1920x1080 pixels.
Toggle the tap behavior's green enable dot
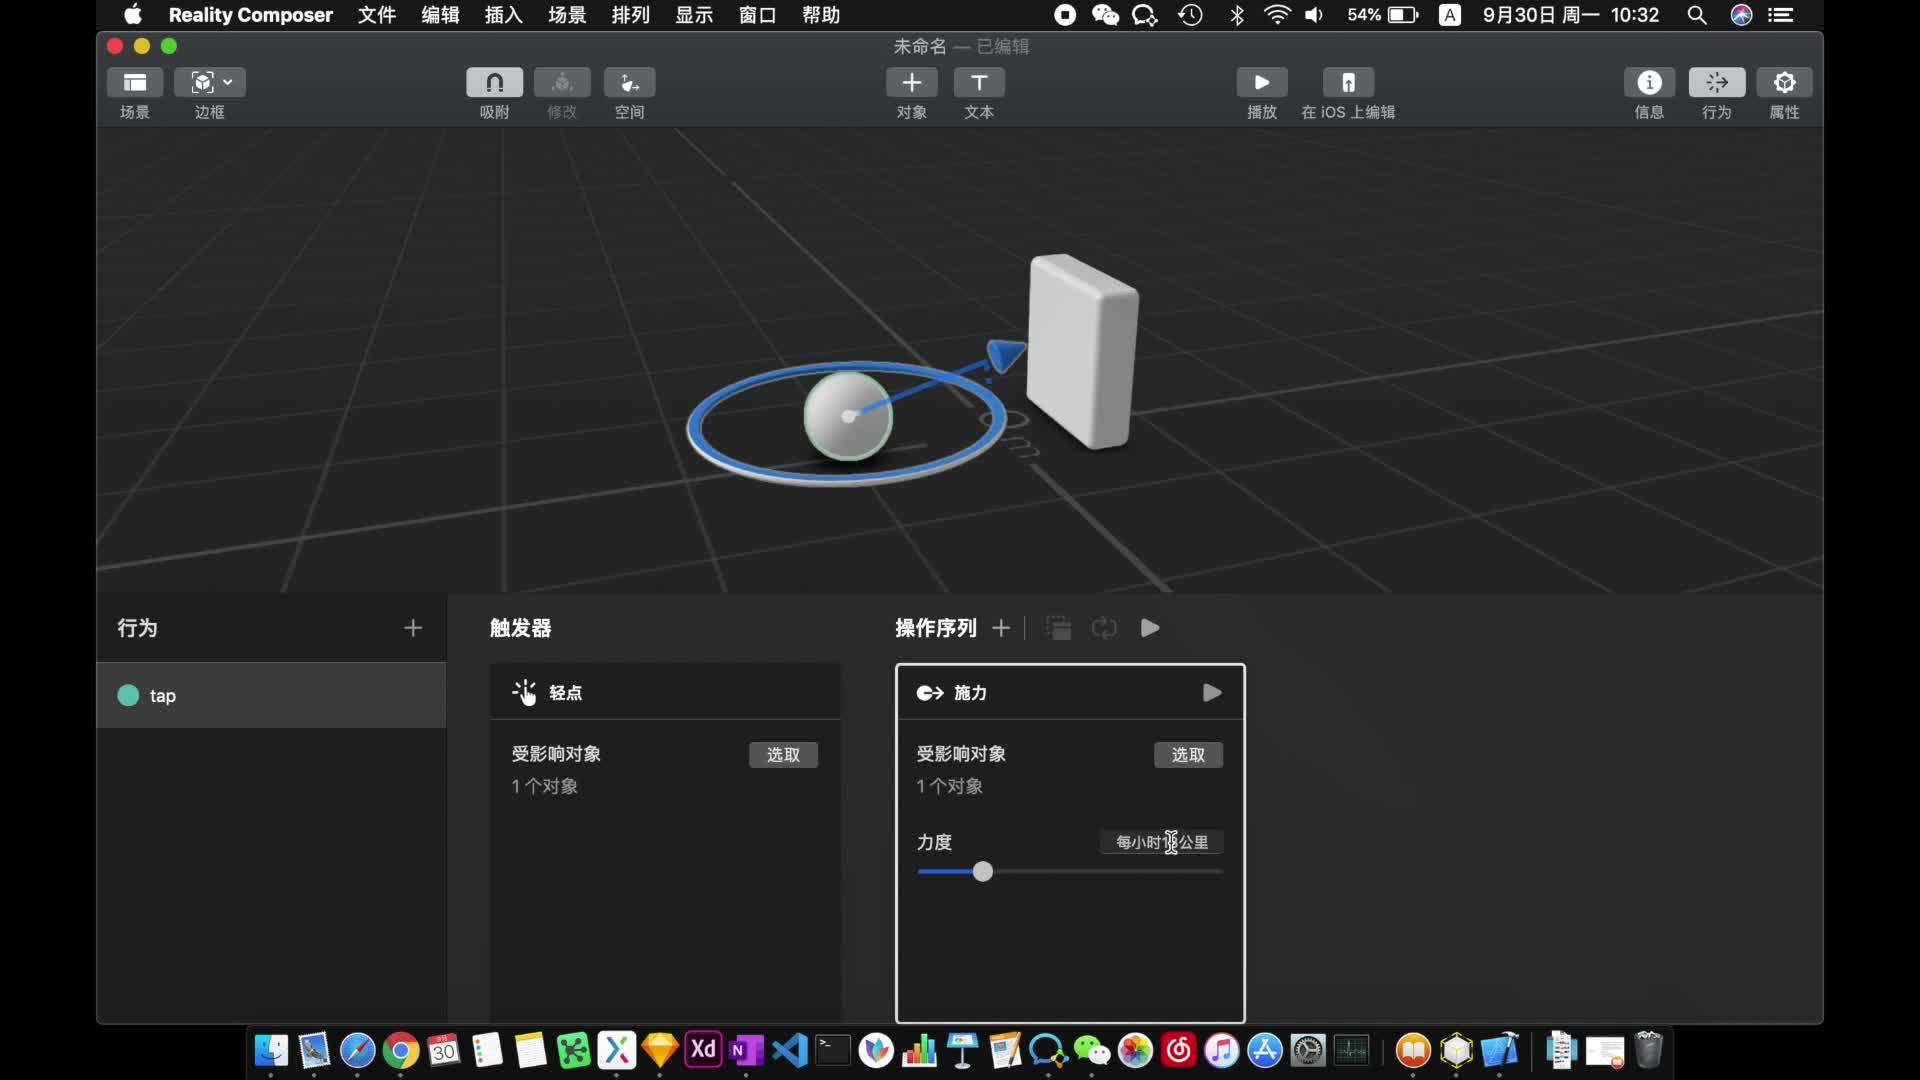click(128, 695)
